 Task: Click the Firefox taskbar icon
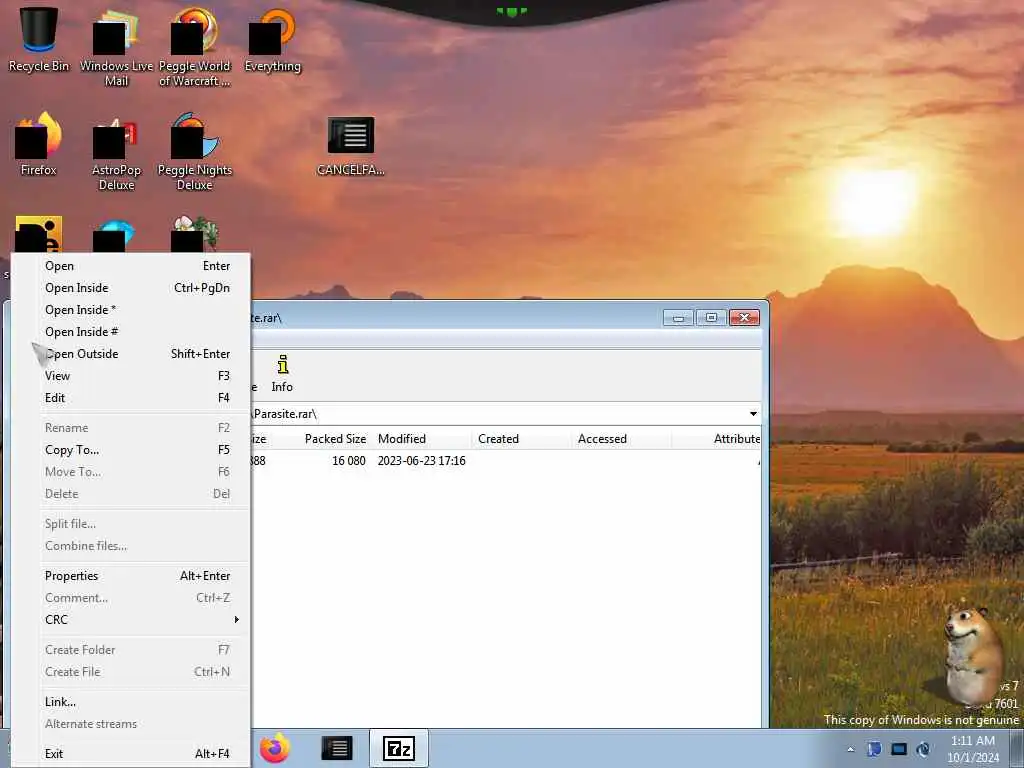coord(275,748)
